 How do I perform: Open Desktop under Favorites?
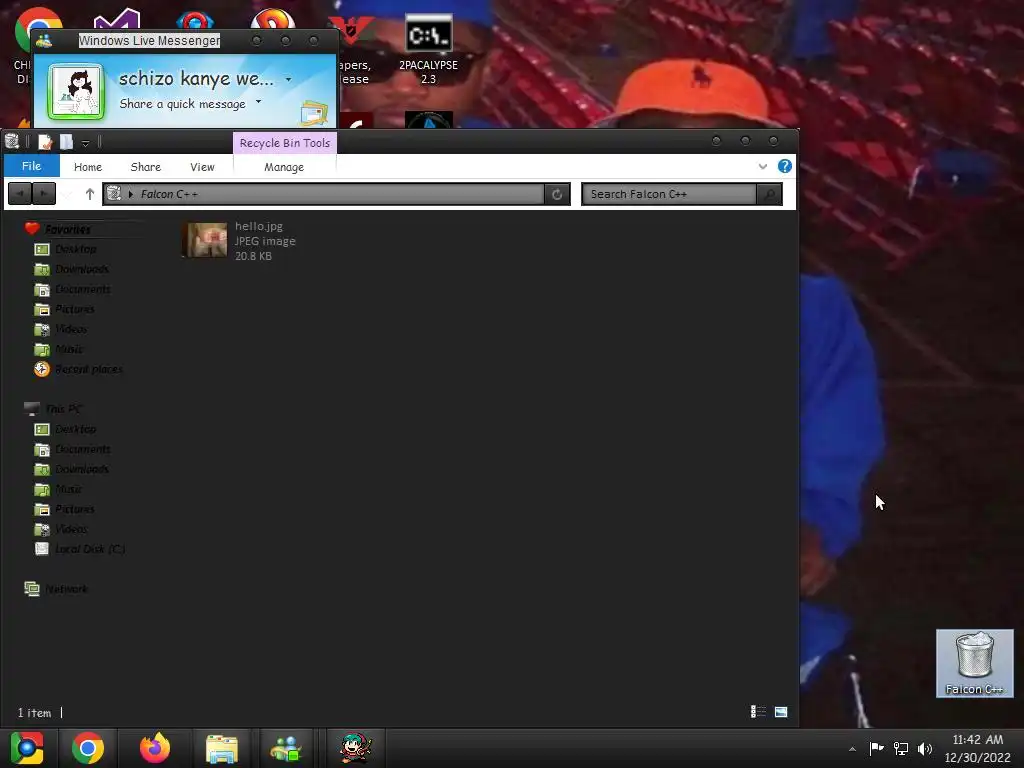76,249
